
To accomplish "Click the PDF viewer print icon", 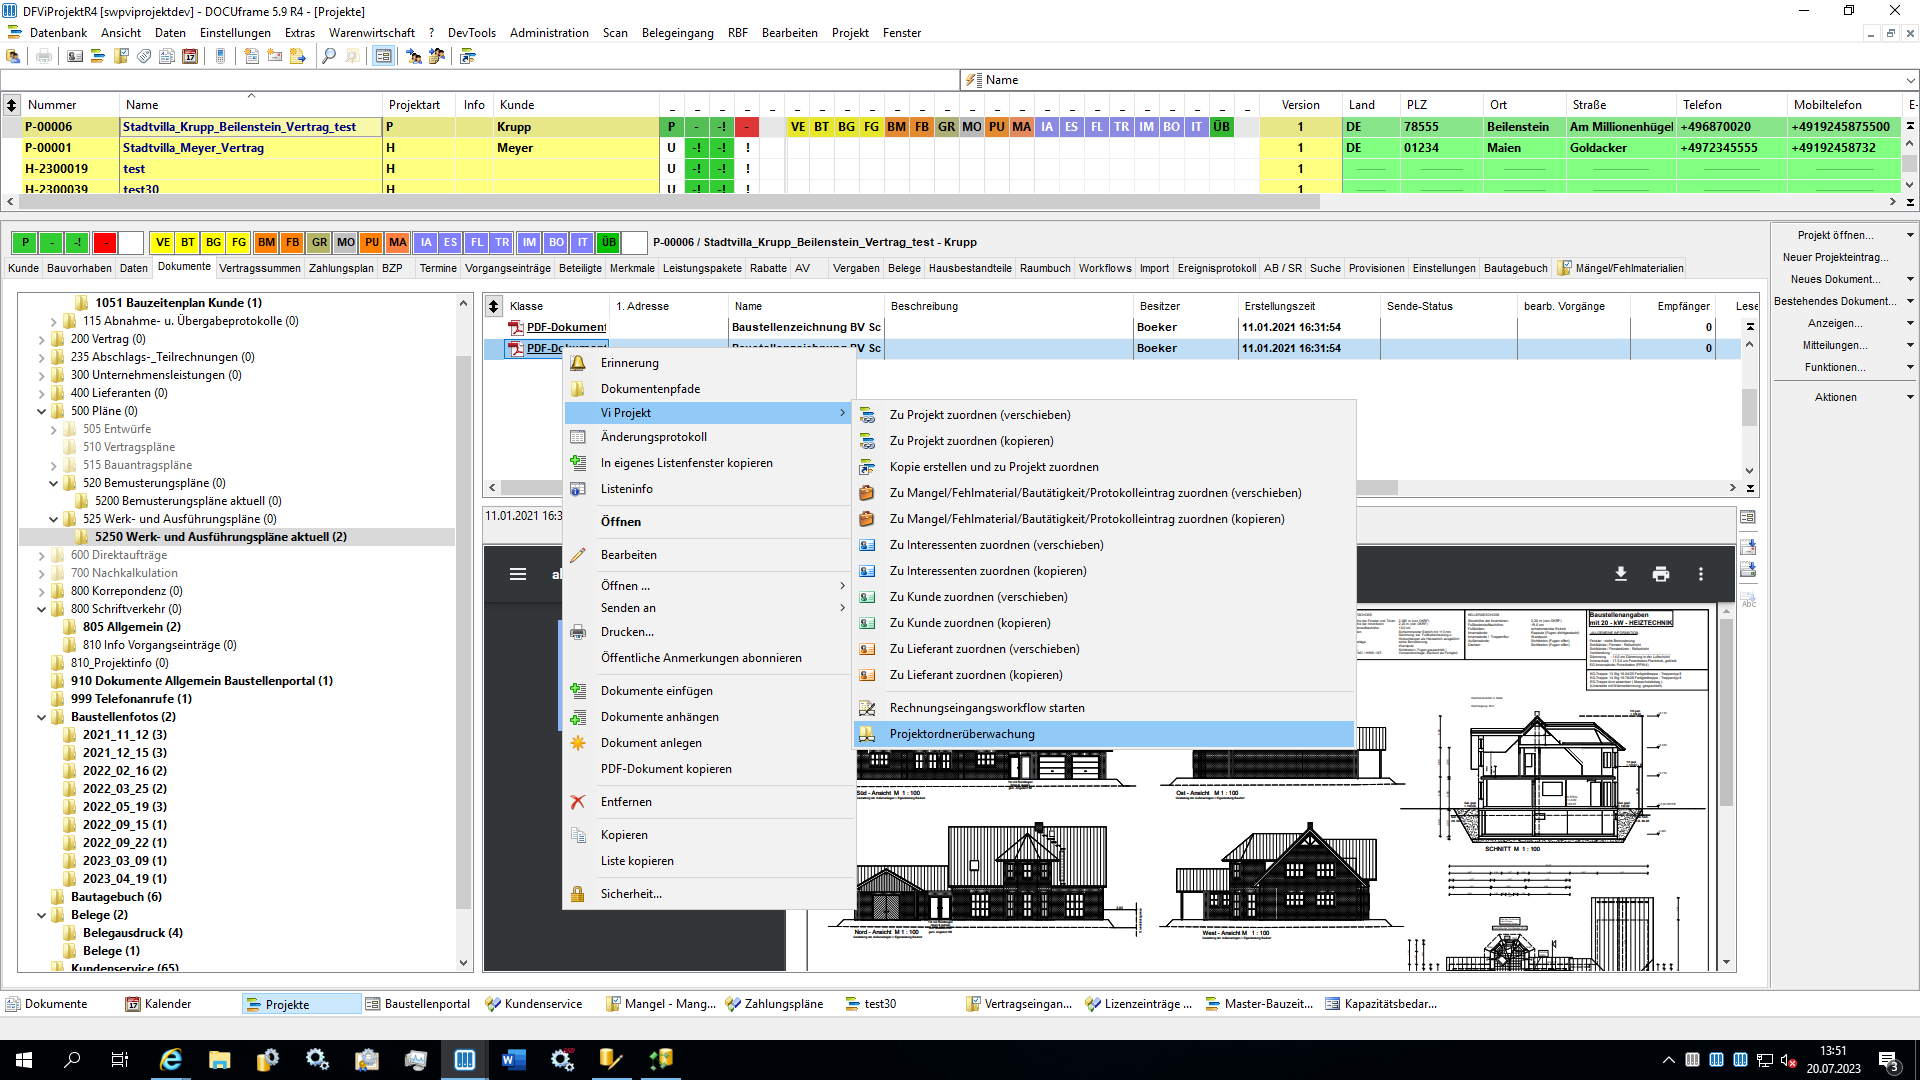I will point(1661,574).
